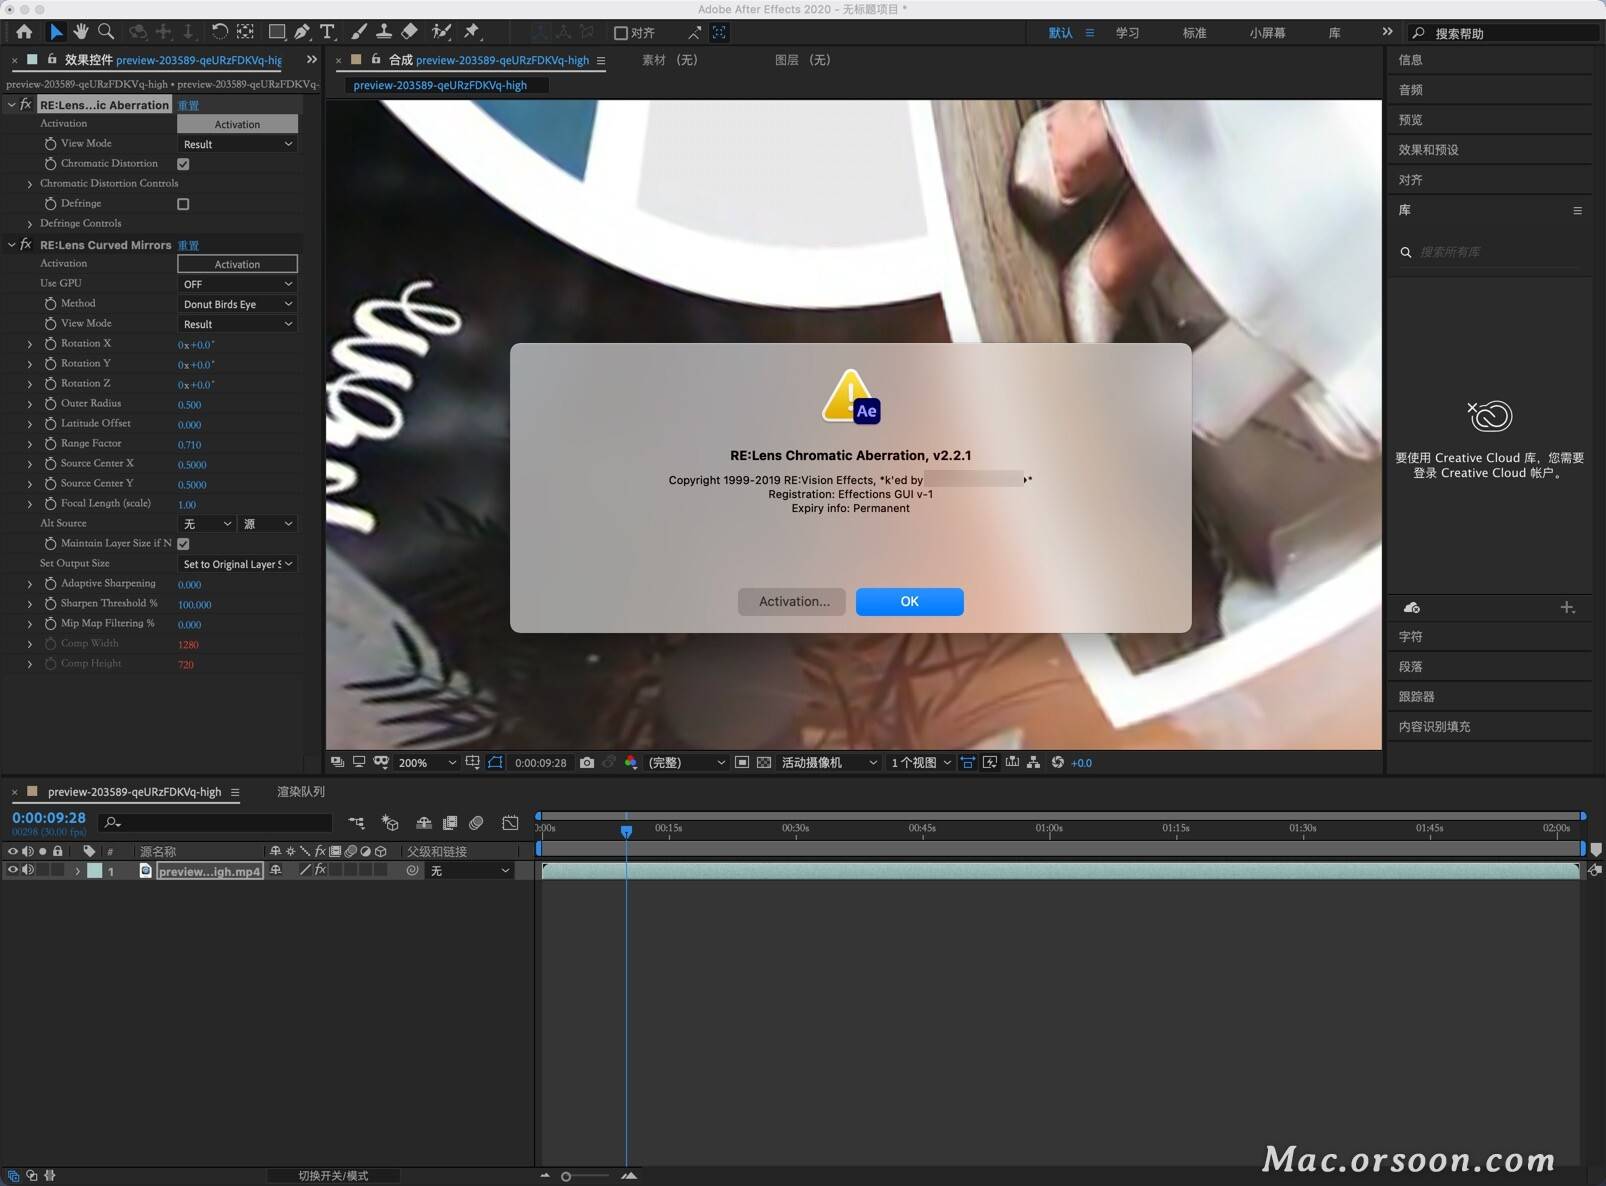The height and width of the screenshot is (1186, 1606).
Task: Open Chromatic Aberration View Mode dropdown
Action: (237, 144)
